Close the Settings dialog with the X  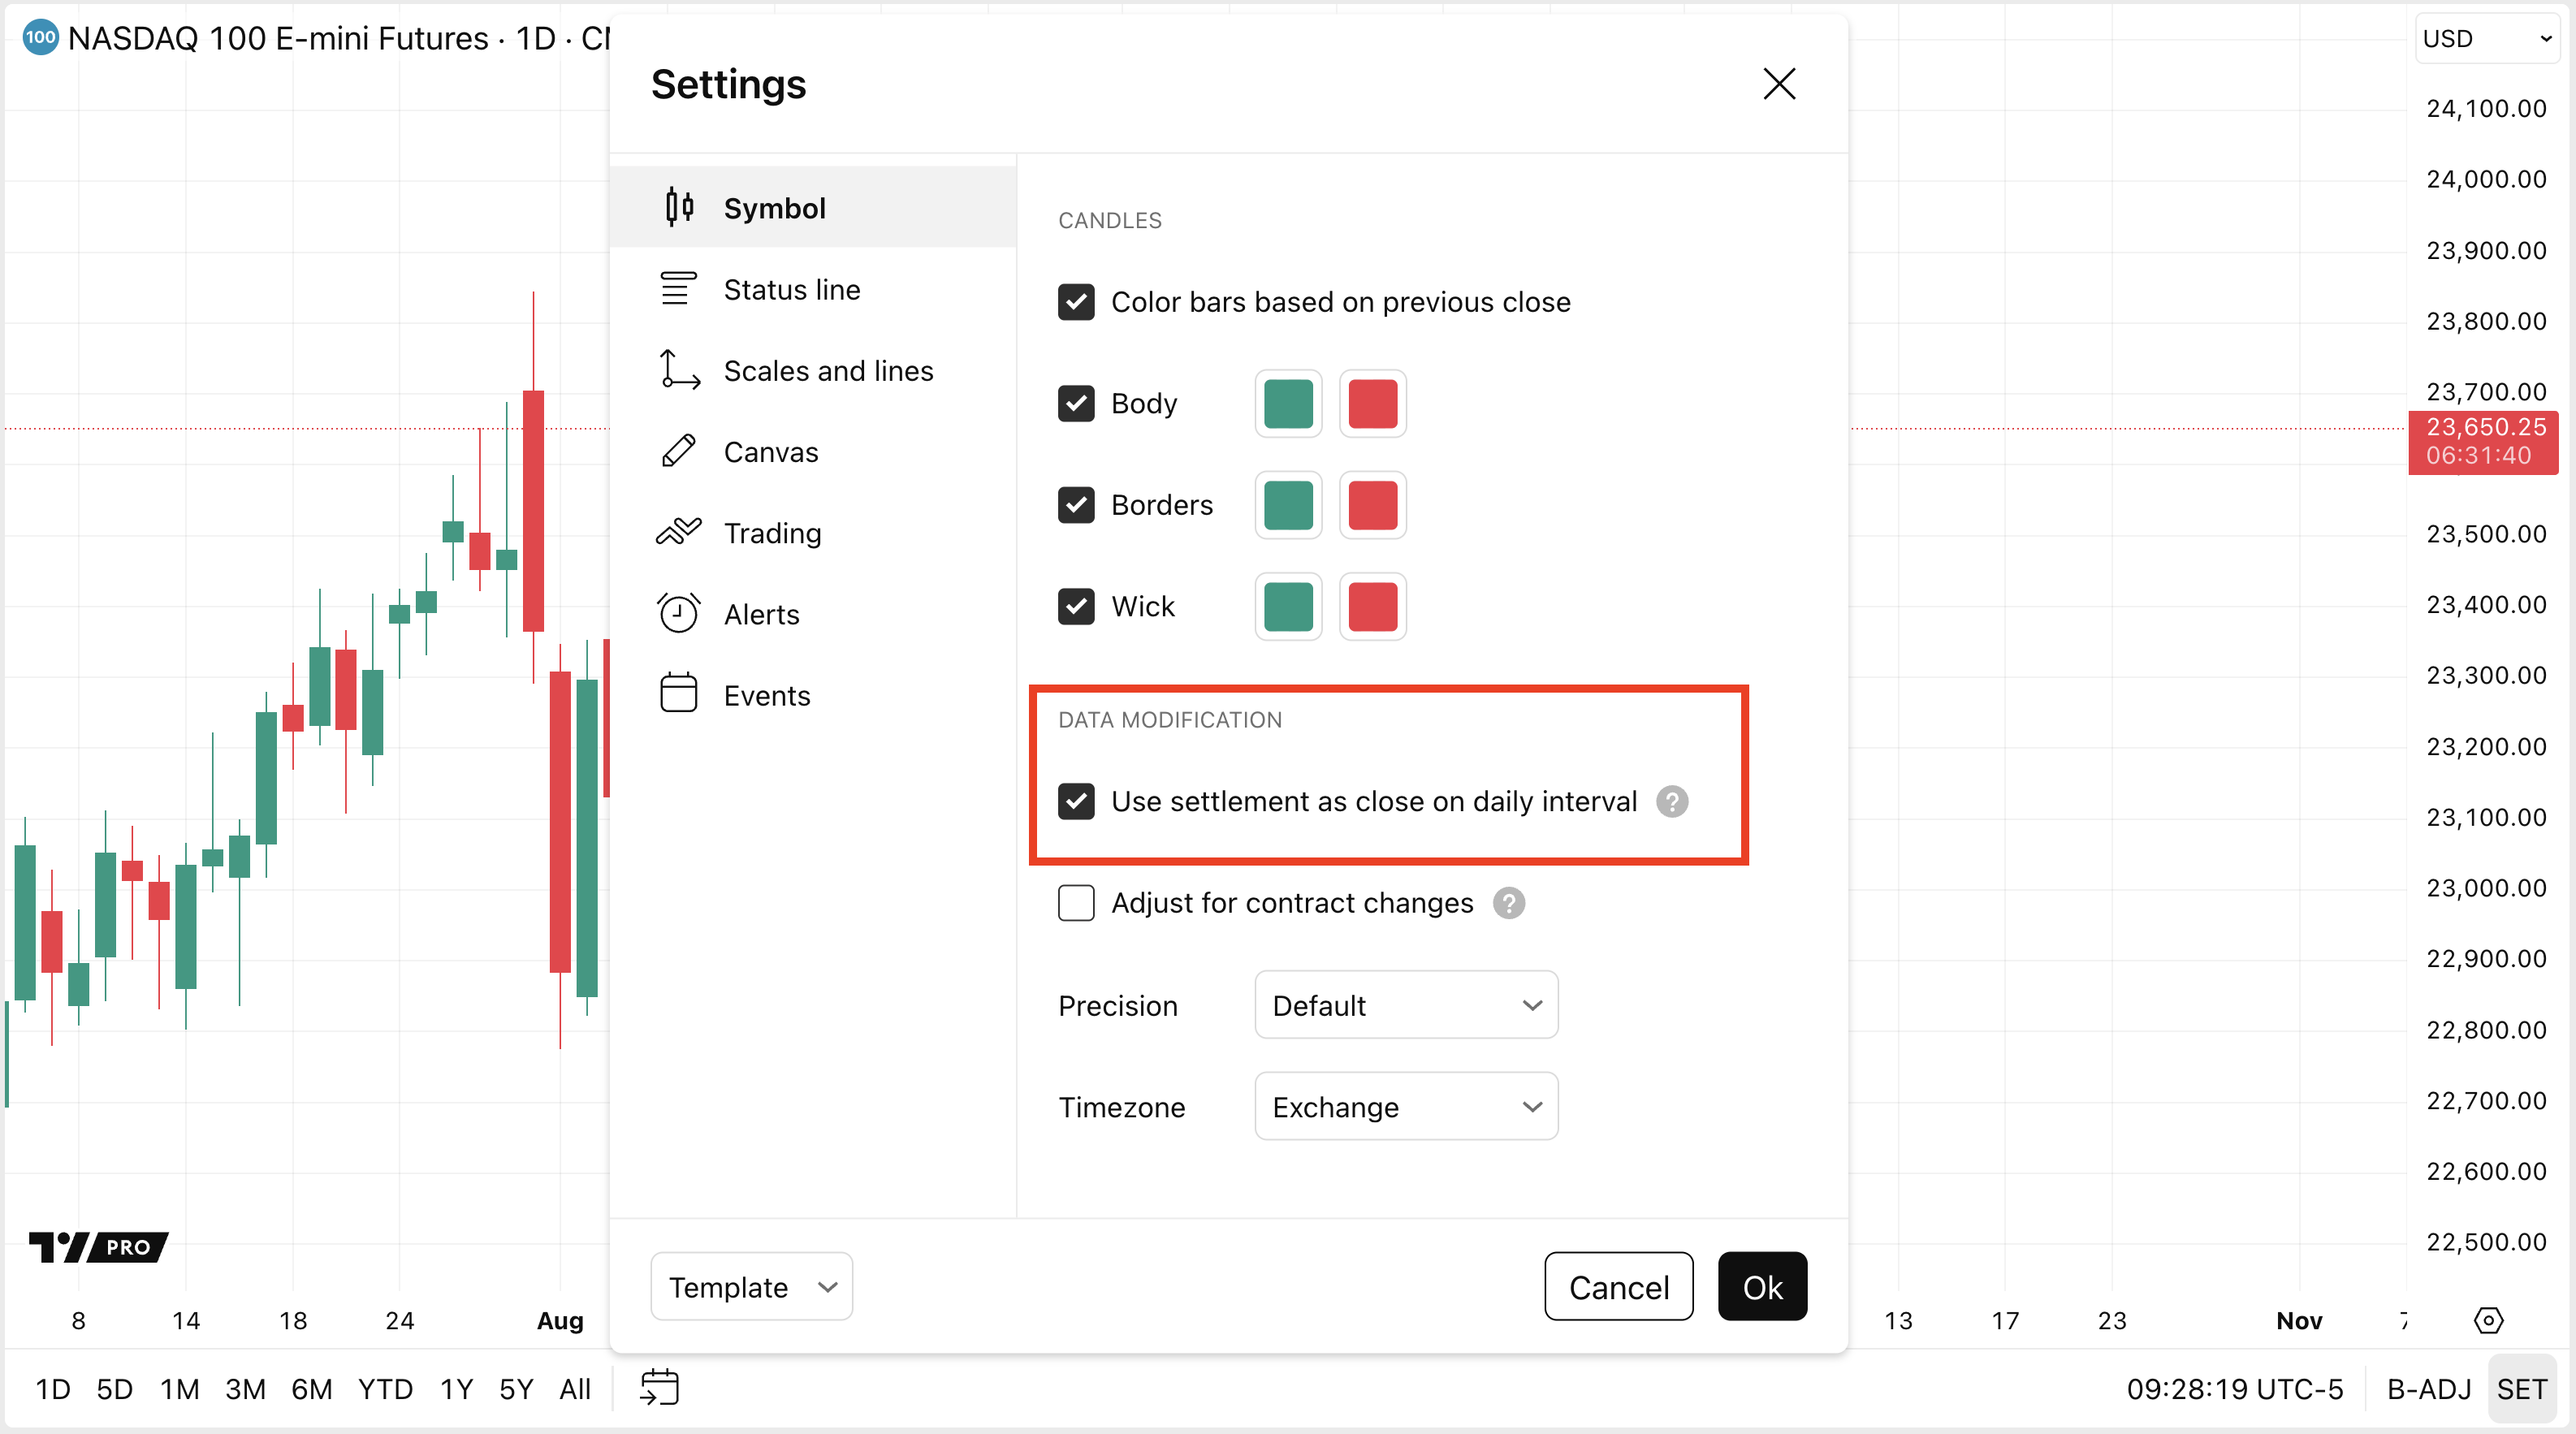click(x=1779, y=84)
